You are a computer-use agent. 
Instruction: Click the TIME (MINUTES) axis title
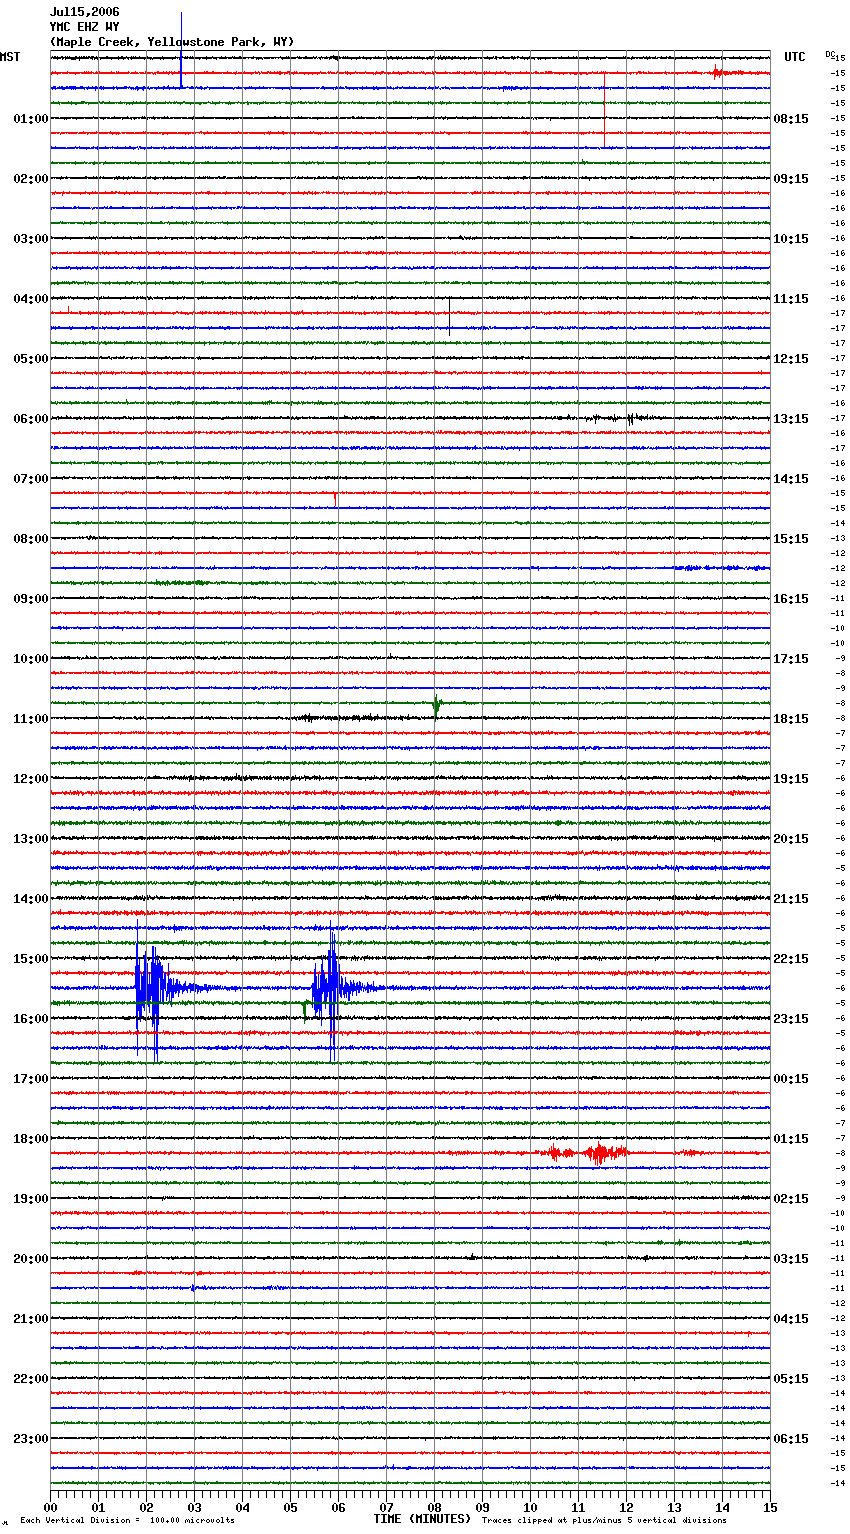point(422,1519)
